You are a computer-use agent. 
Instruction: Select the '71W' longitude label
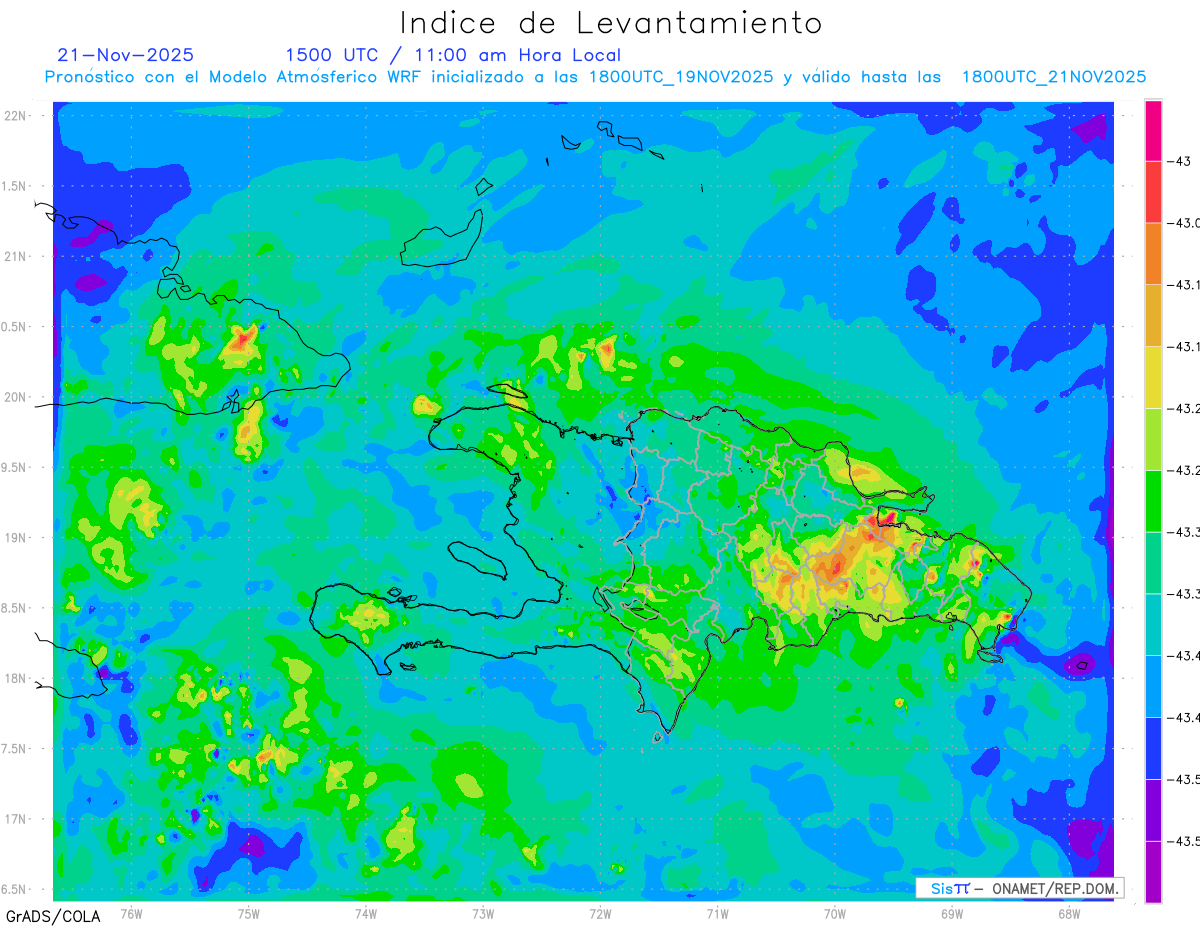click(x=717, y=914)
